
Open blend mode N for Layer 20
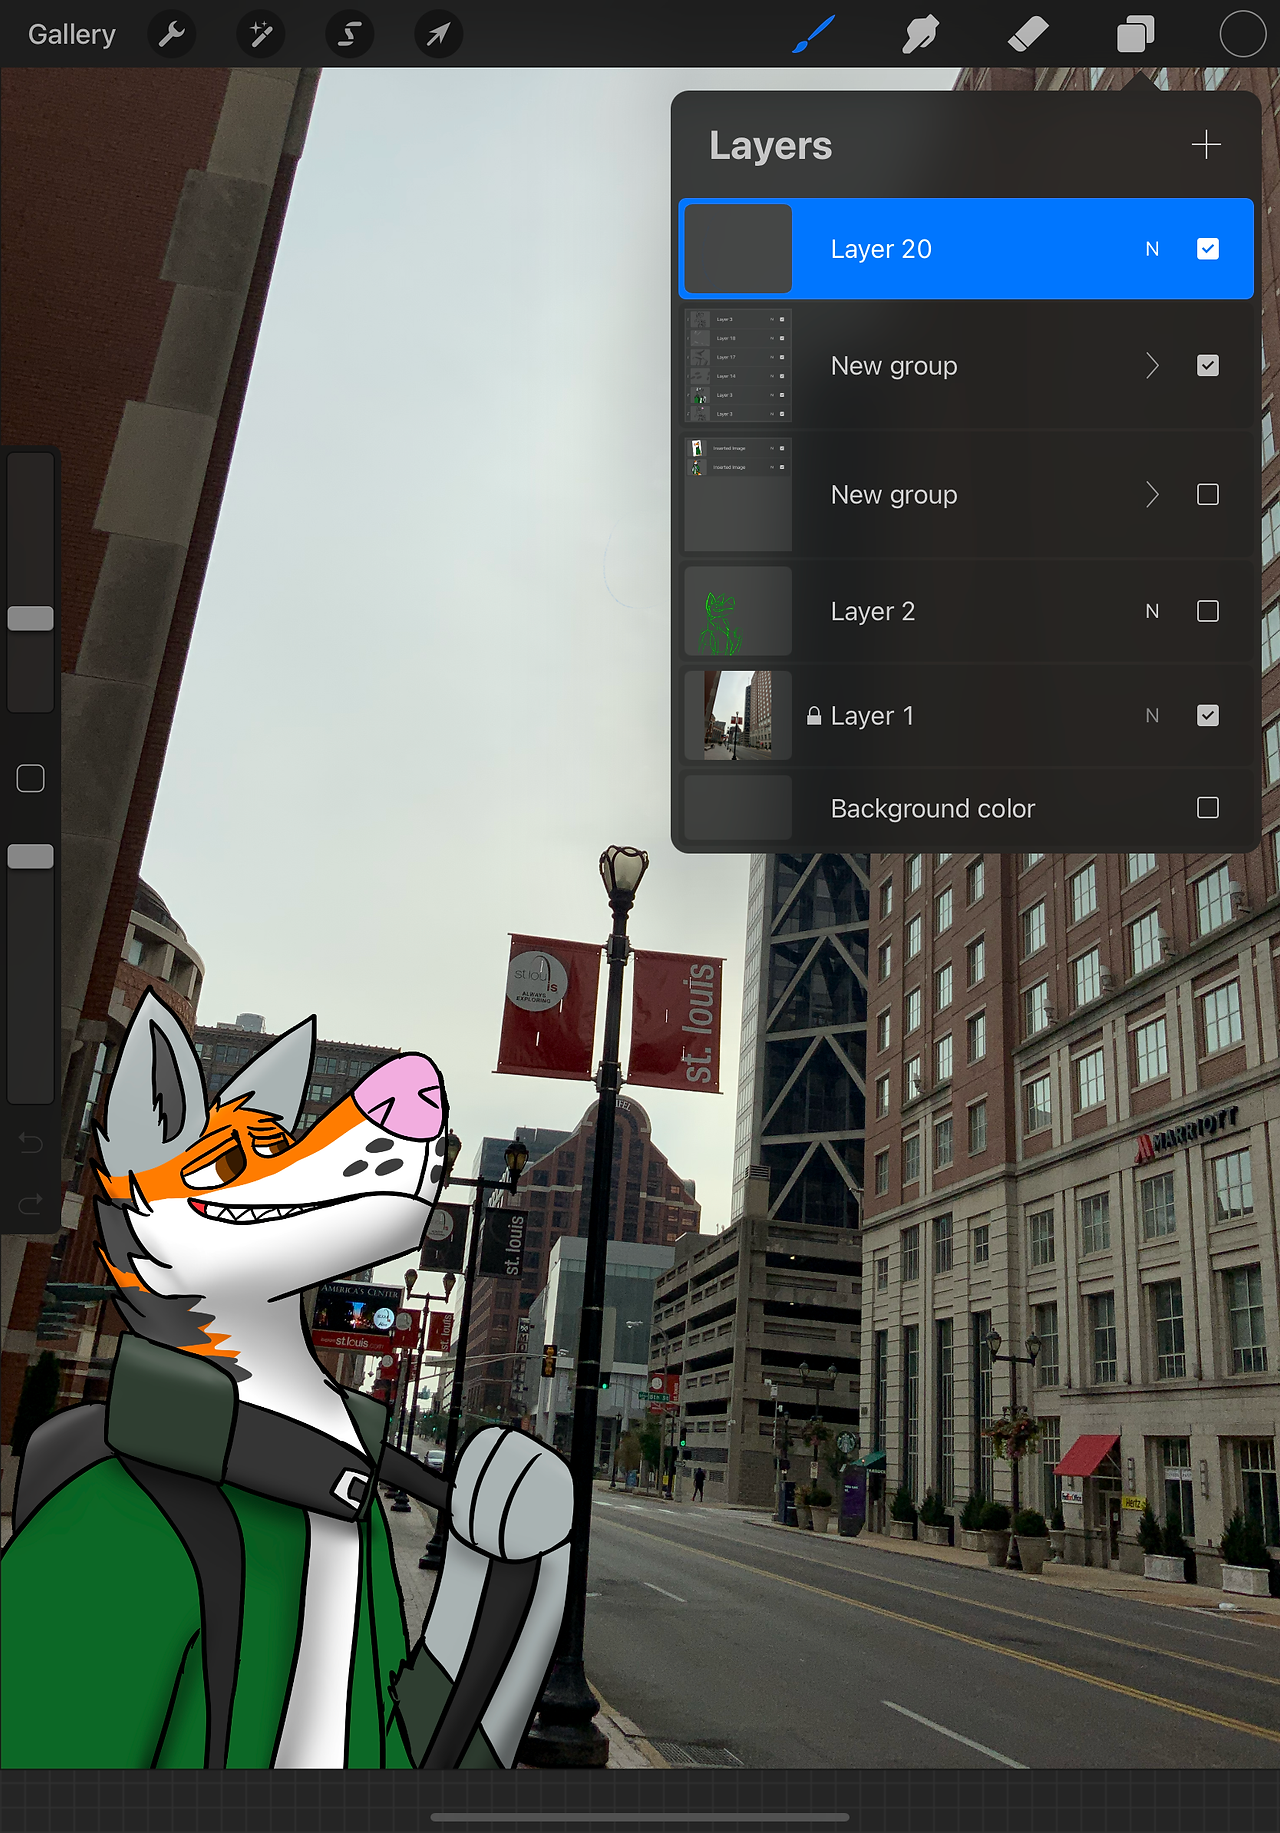(x=1152, y=249)
